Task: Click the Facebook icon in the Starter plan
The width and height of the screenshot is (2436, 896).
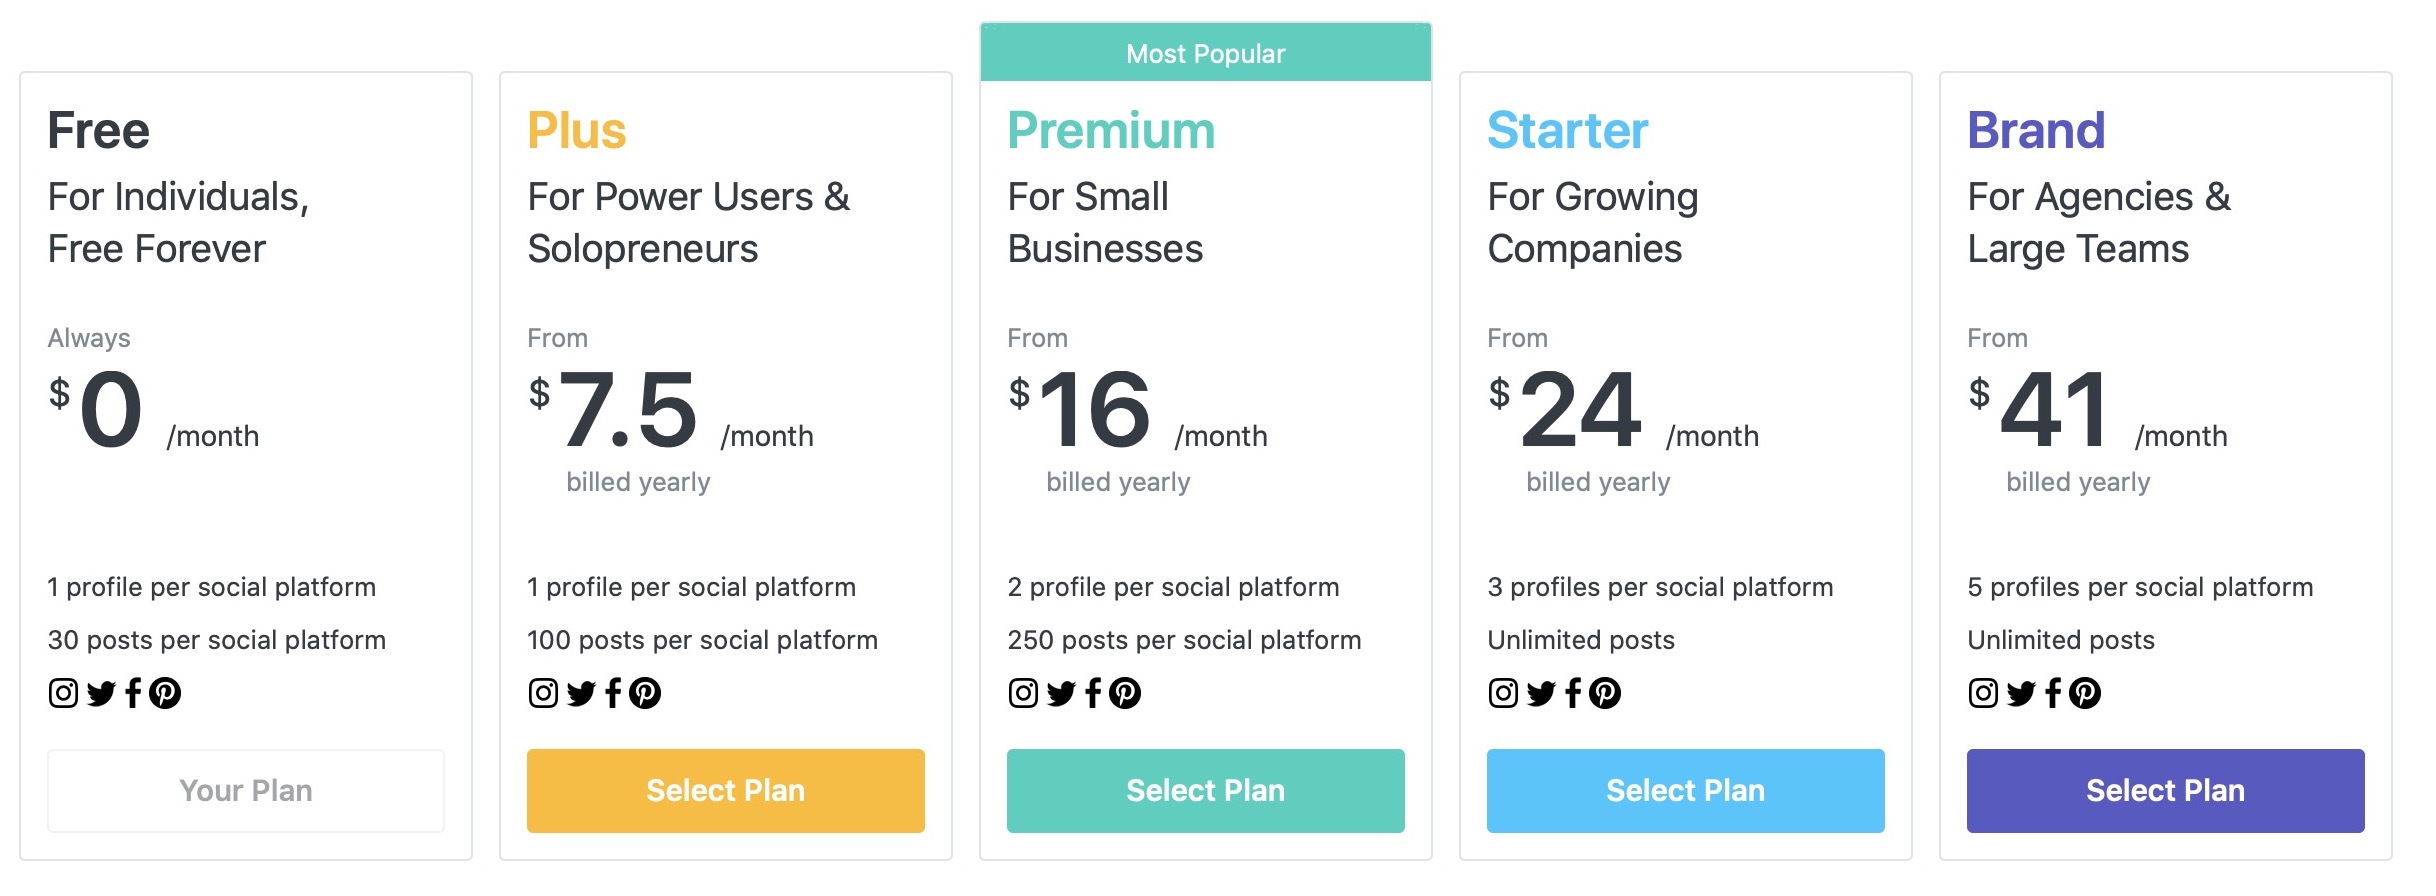Action: [1573, 693]
